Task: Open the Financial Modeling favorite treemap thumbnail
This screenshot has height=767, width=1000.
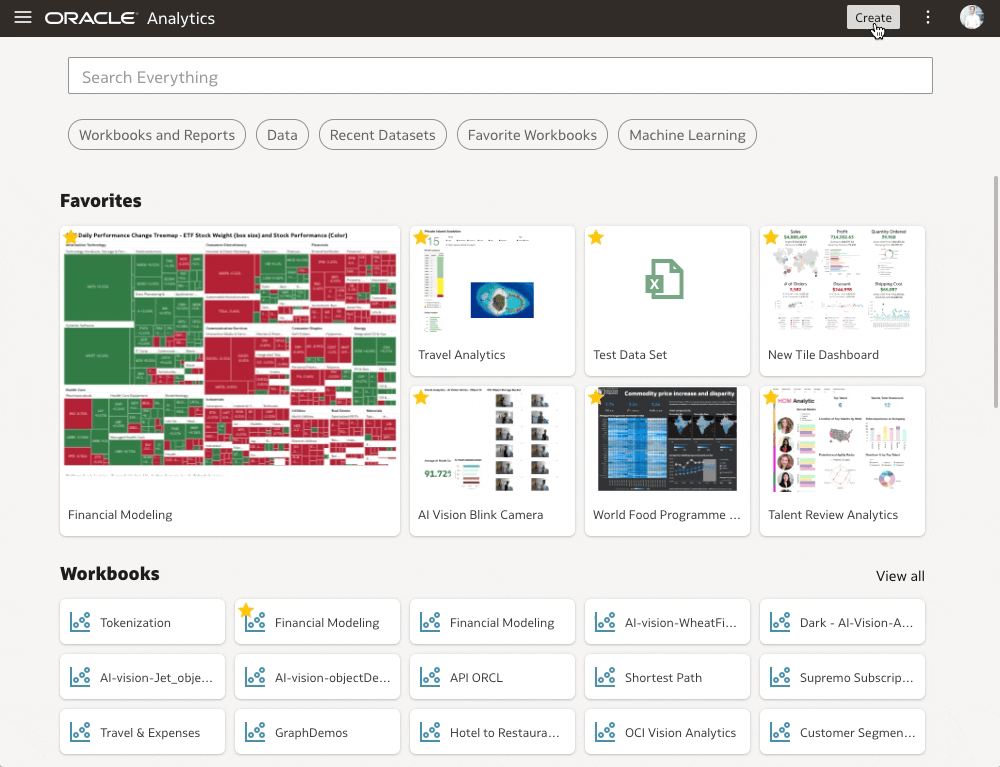Action: coord(230,354)
